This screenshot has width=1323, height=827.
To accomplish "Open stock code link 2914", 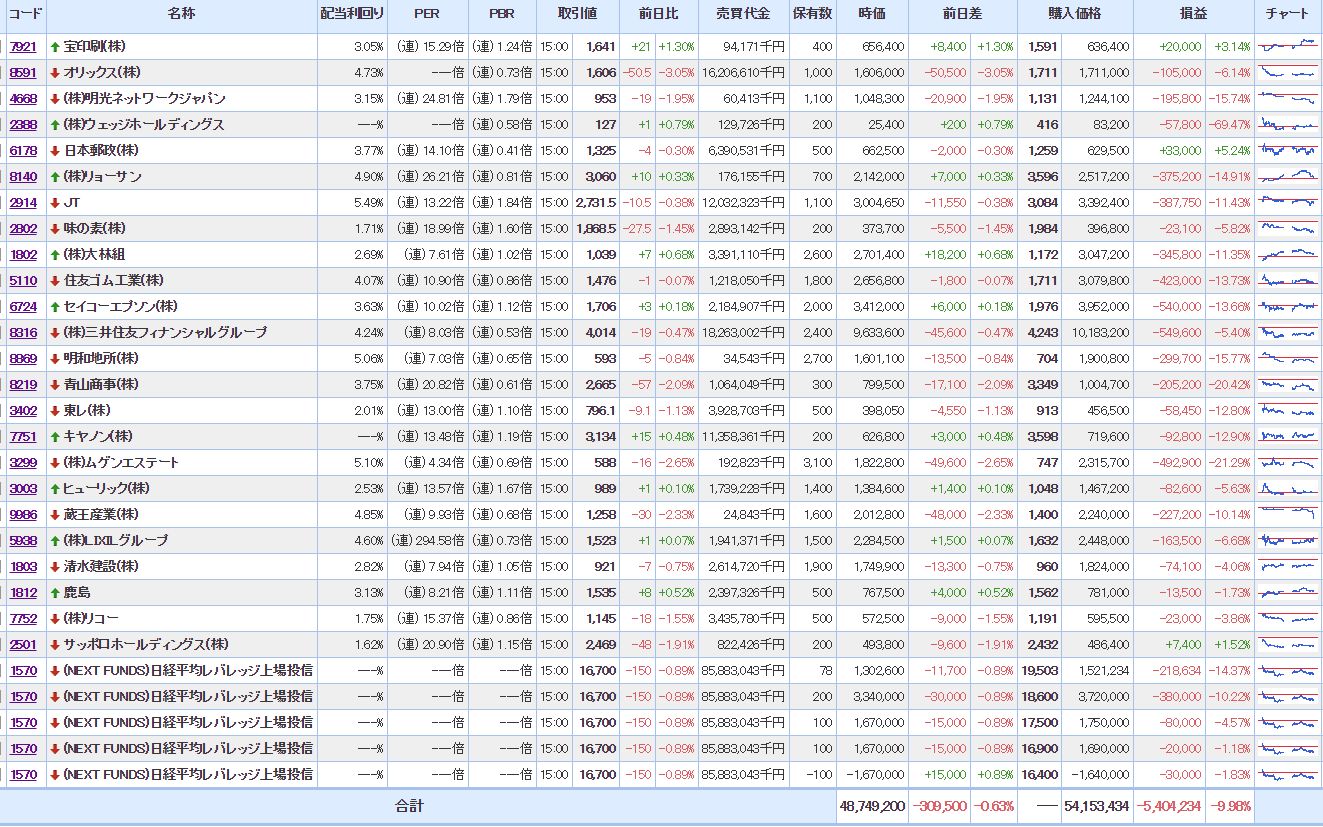I will (x=23, y=203).
